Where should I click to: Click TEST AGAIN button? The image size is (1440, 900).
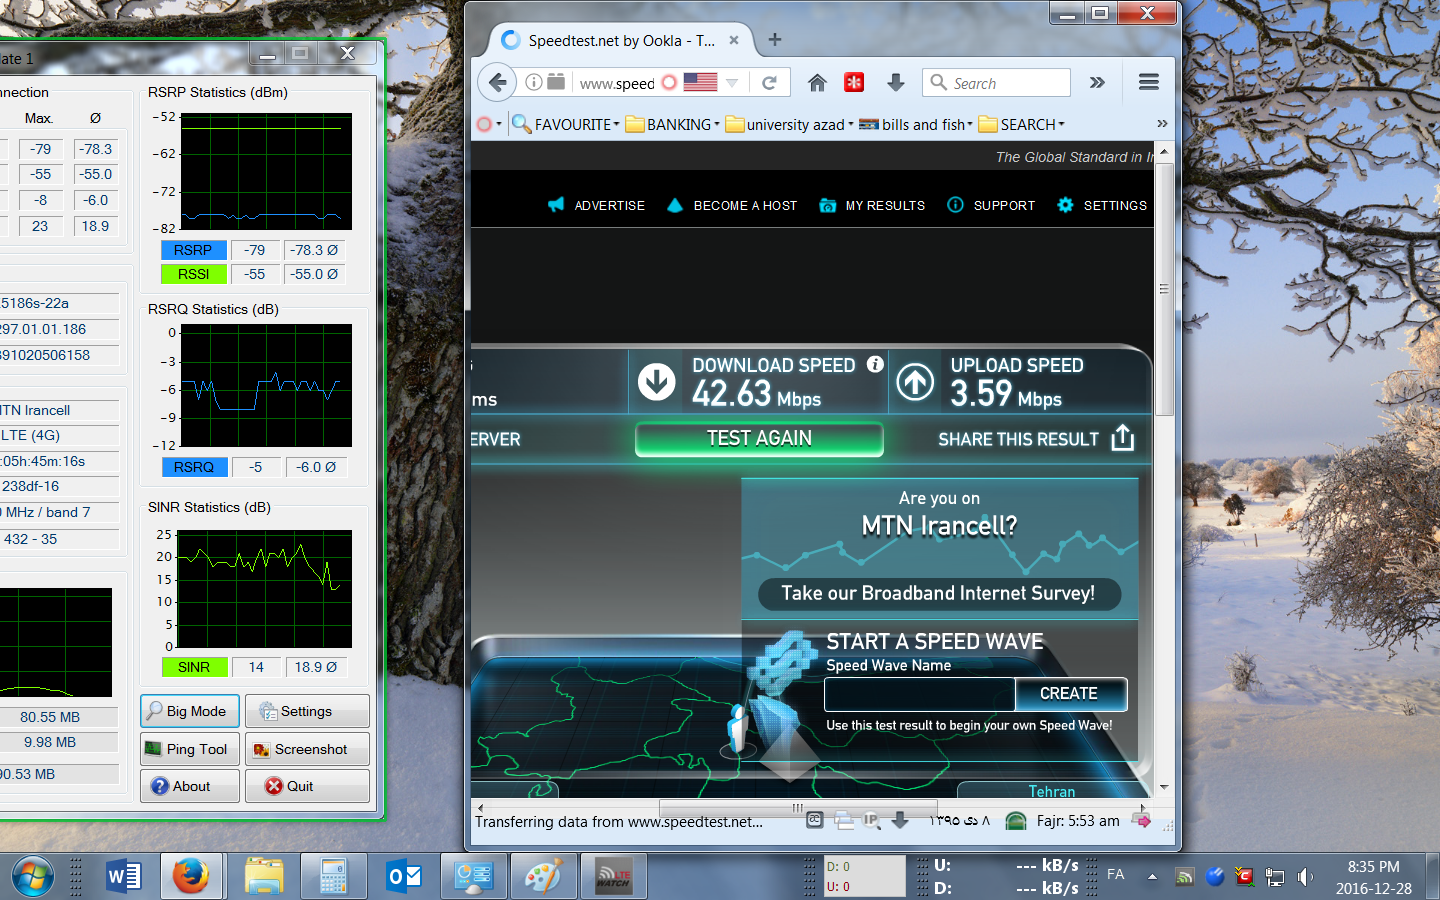point(759,439)
